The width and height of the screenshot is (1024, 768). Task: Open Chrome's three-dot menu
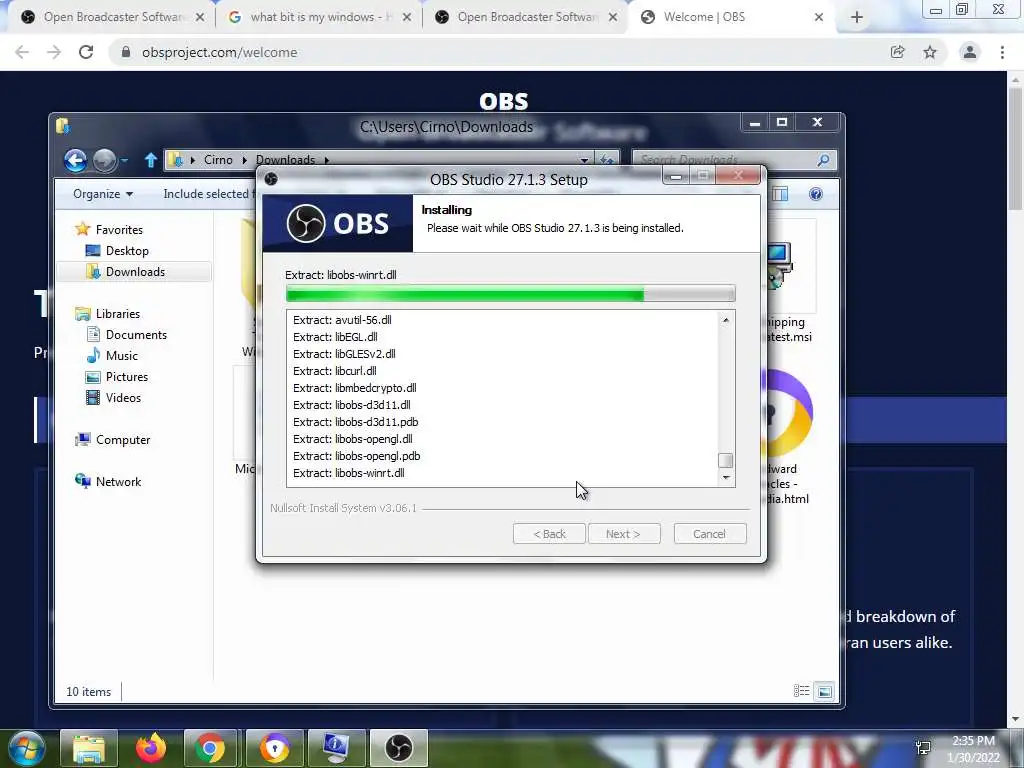pyautogui.click(x=1002, y=52)
